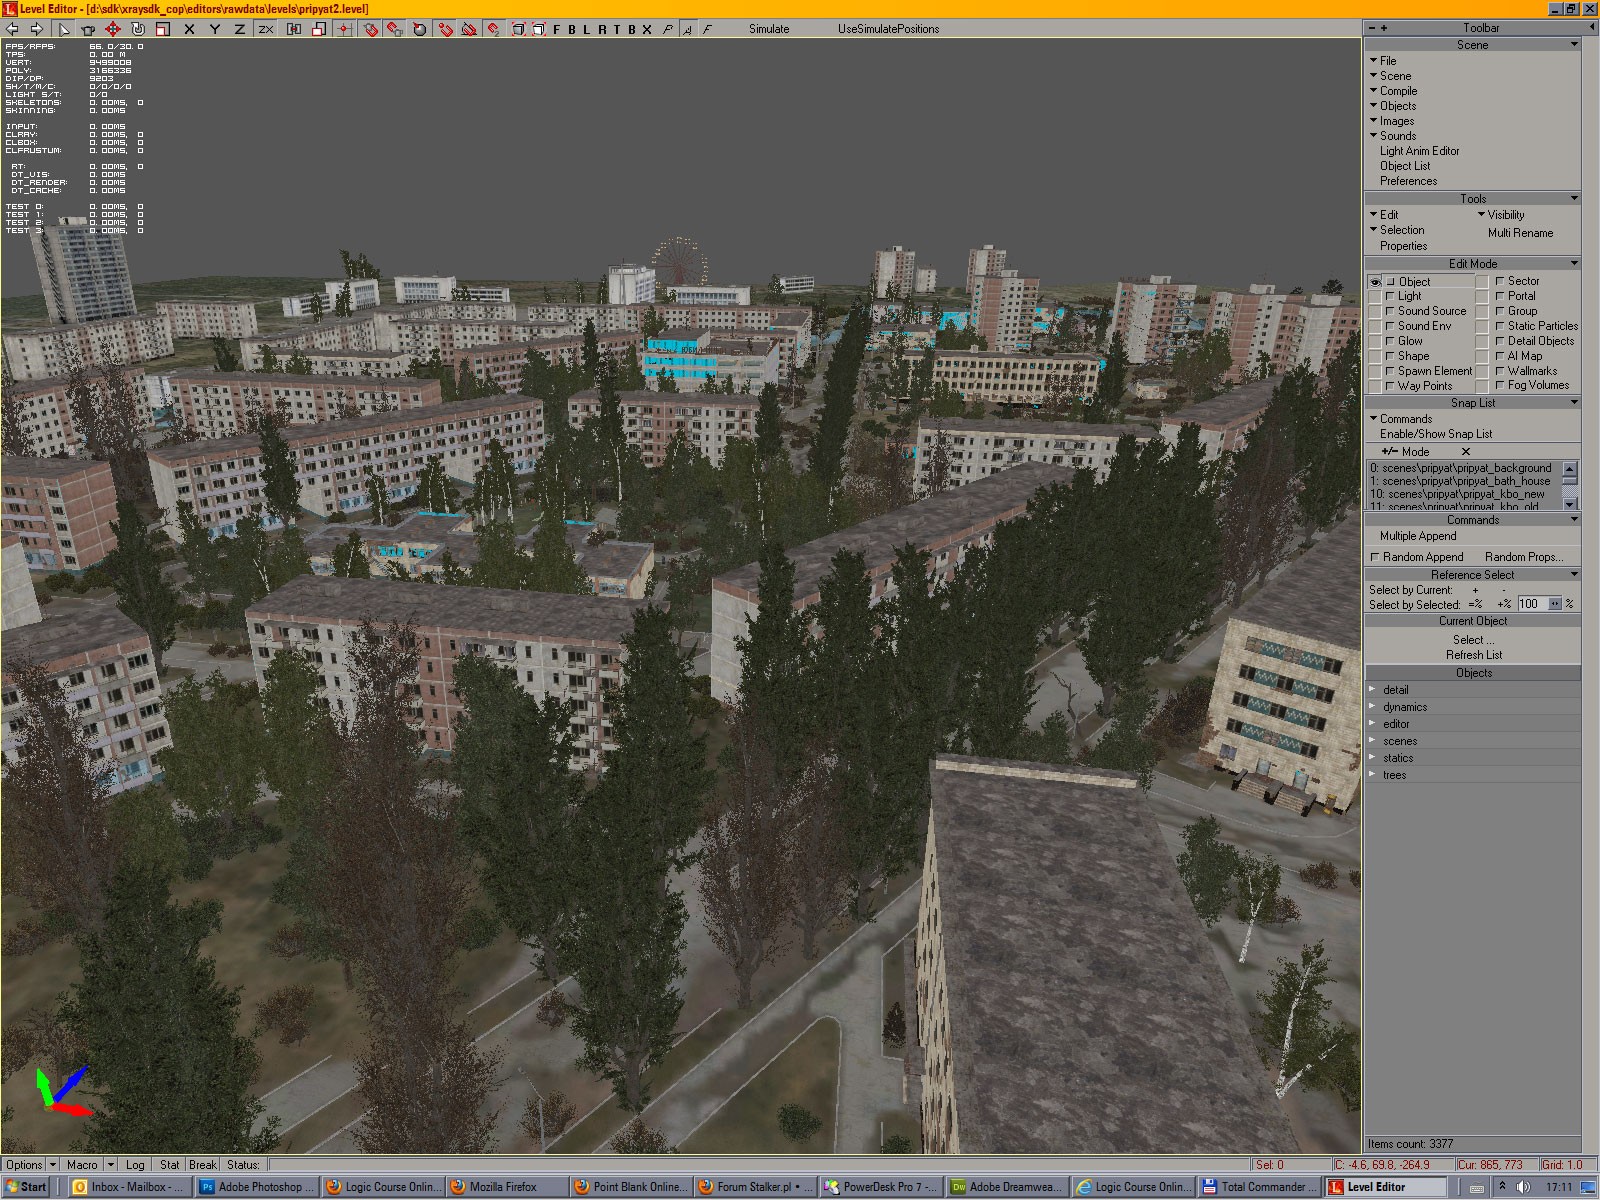The height and width of the screenshot is (1200, 1600).
Task: Click the Simulate button
Action: point(769,29)
